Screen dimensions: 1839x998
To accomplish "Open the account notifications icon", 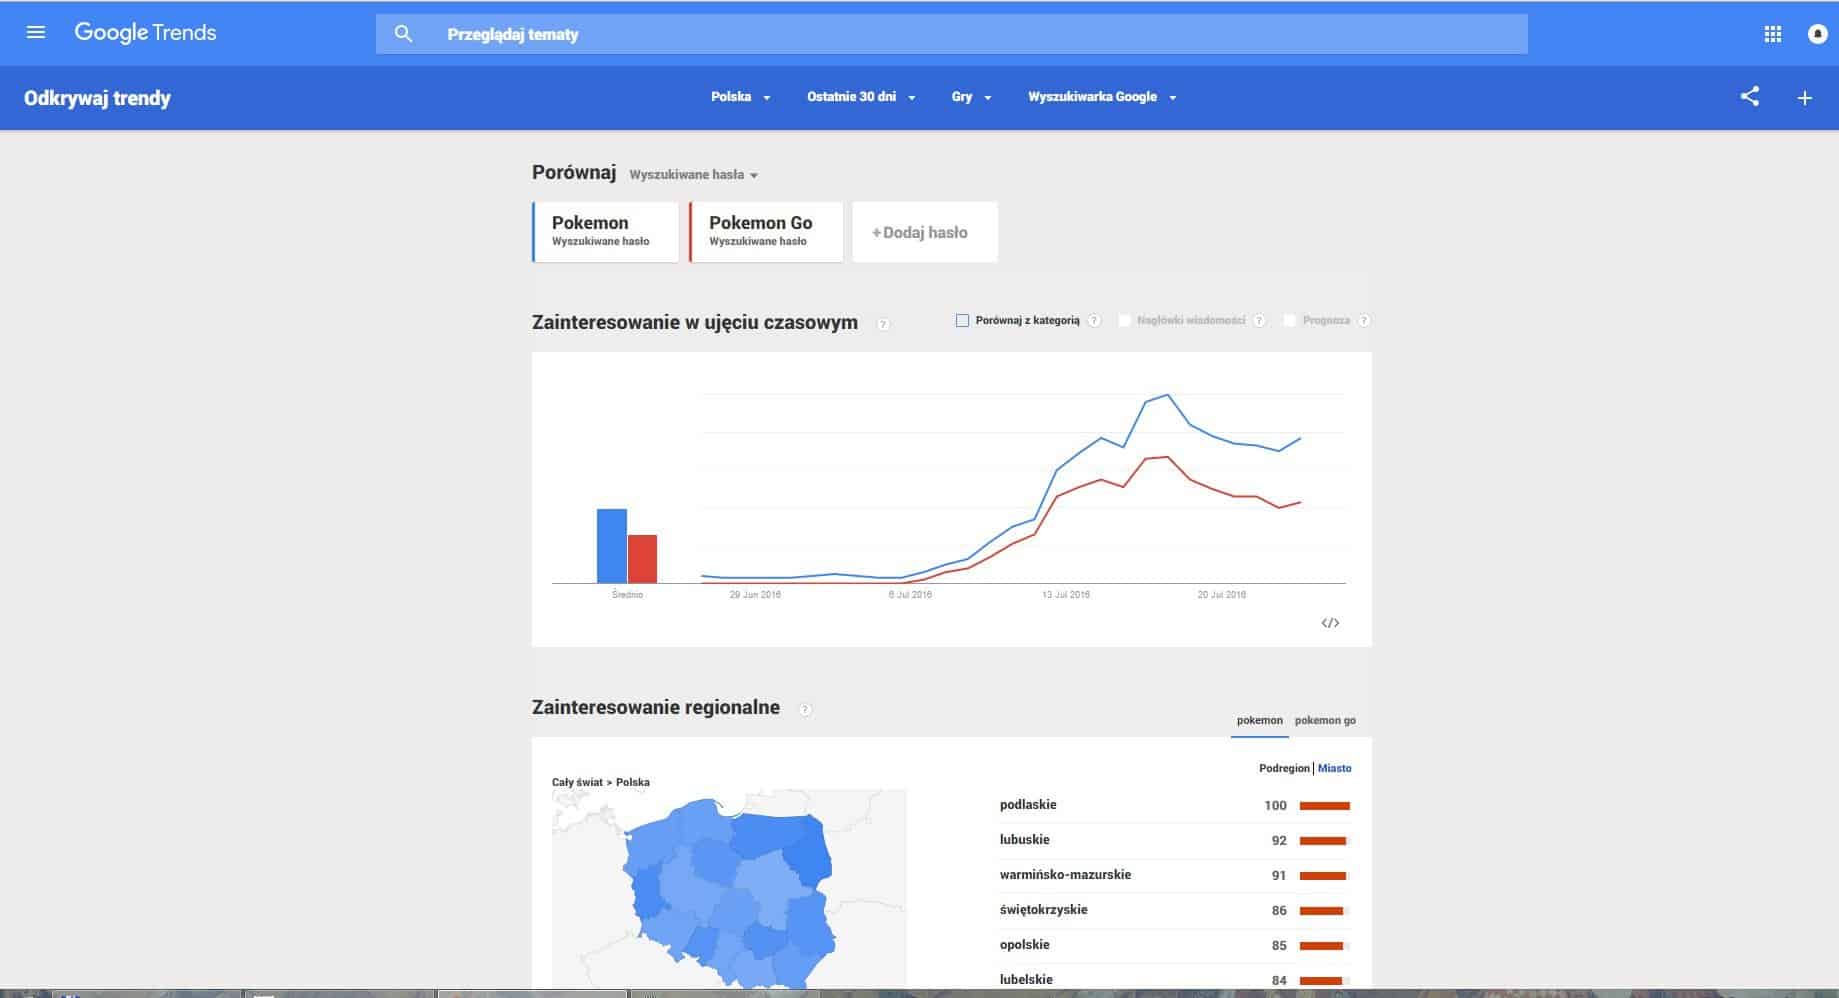I will 1817,34.
